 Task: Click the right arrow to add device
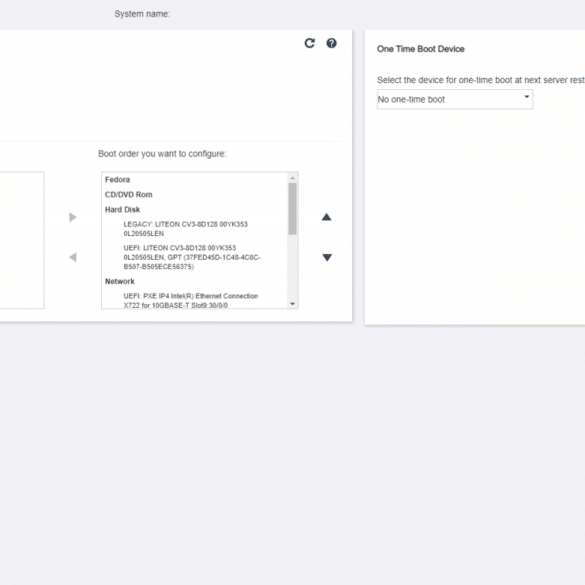[x=73, y=217]
